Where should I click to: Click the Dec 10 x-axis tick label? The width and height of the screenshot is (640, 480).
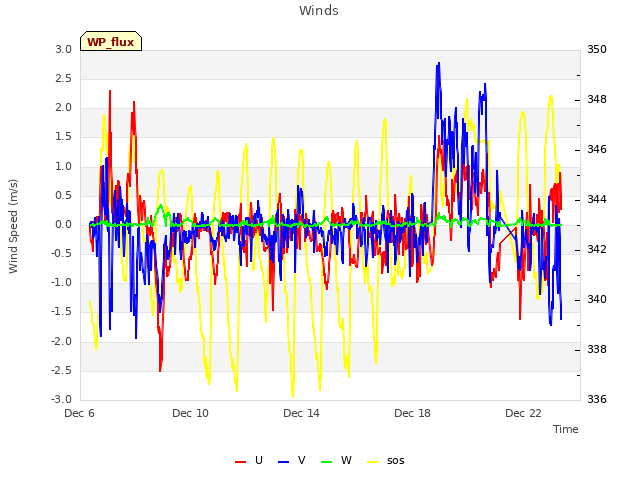pos(190,413)
